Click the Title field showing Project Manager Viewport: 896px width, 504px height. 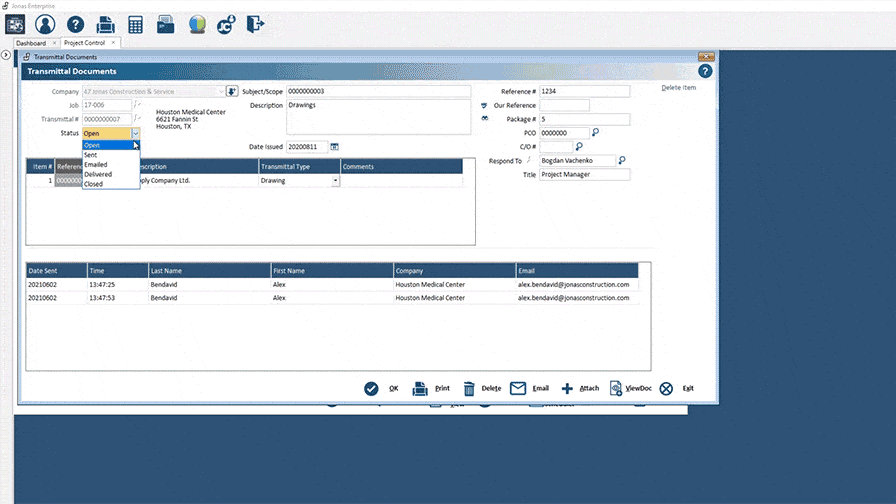(x=585, y=174)
